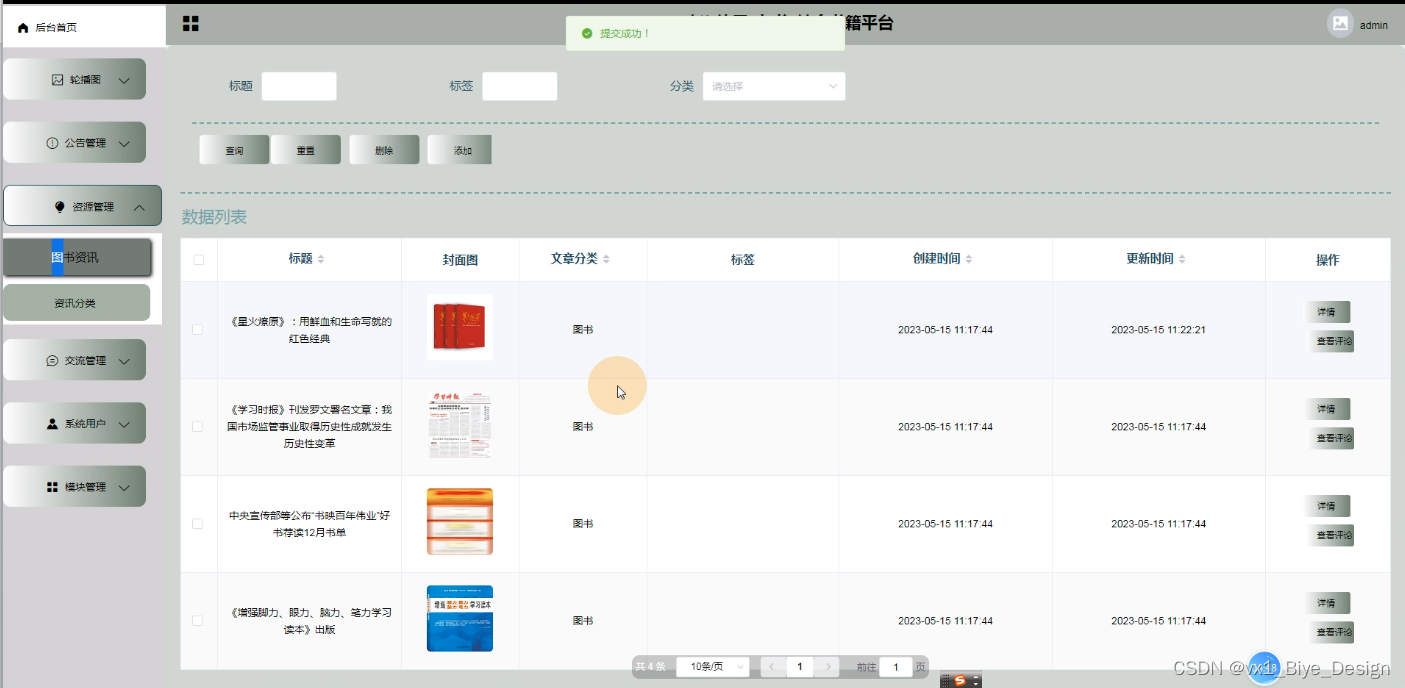Click the 添加 button
This screenshot has width=1405, height=688.
(460, 150)
